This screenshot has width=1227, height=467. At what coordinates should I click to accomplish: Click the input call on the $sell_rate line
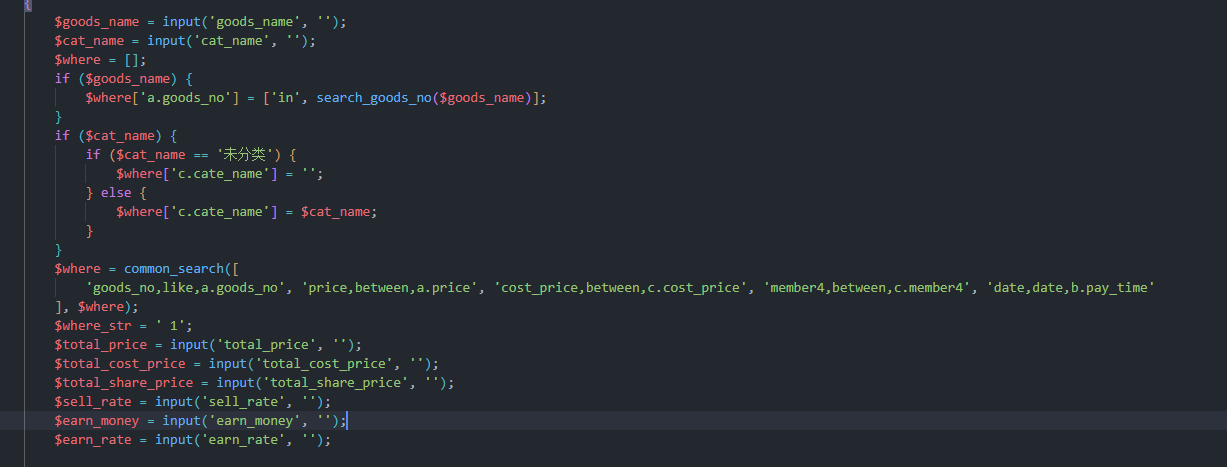[174, 402]
